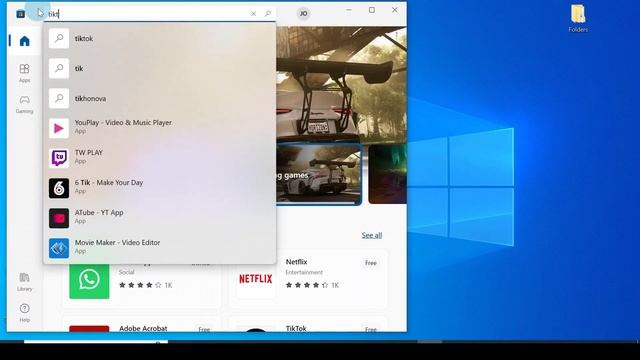Select the dark green banner thumbnail
Image resolution: width=640 pixels, height=360 pixels.
pyautogui.click(x=387, y=174)
